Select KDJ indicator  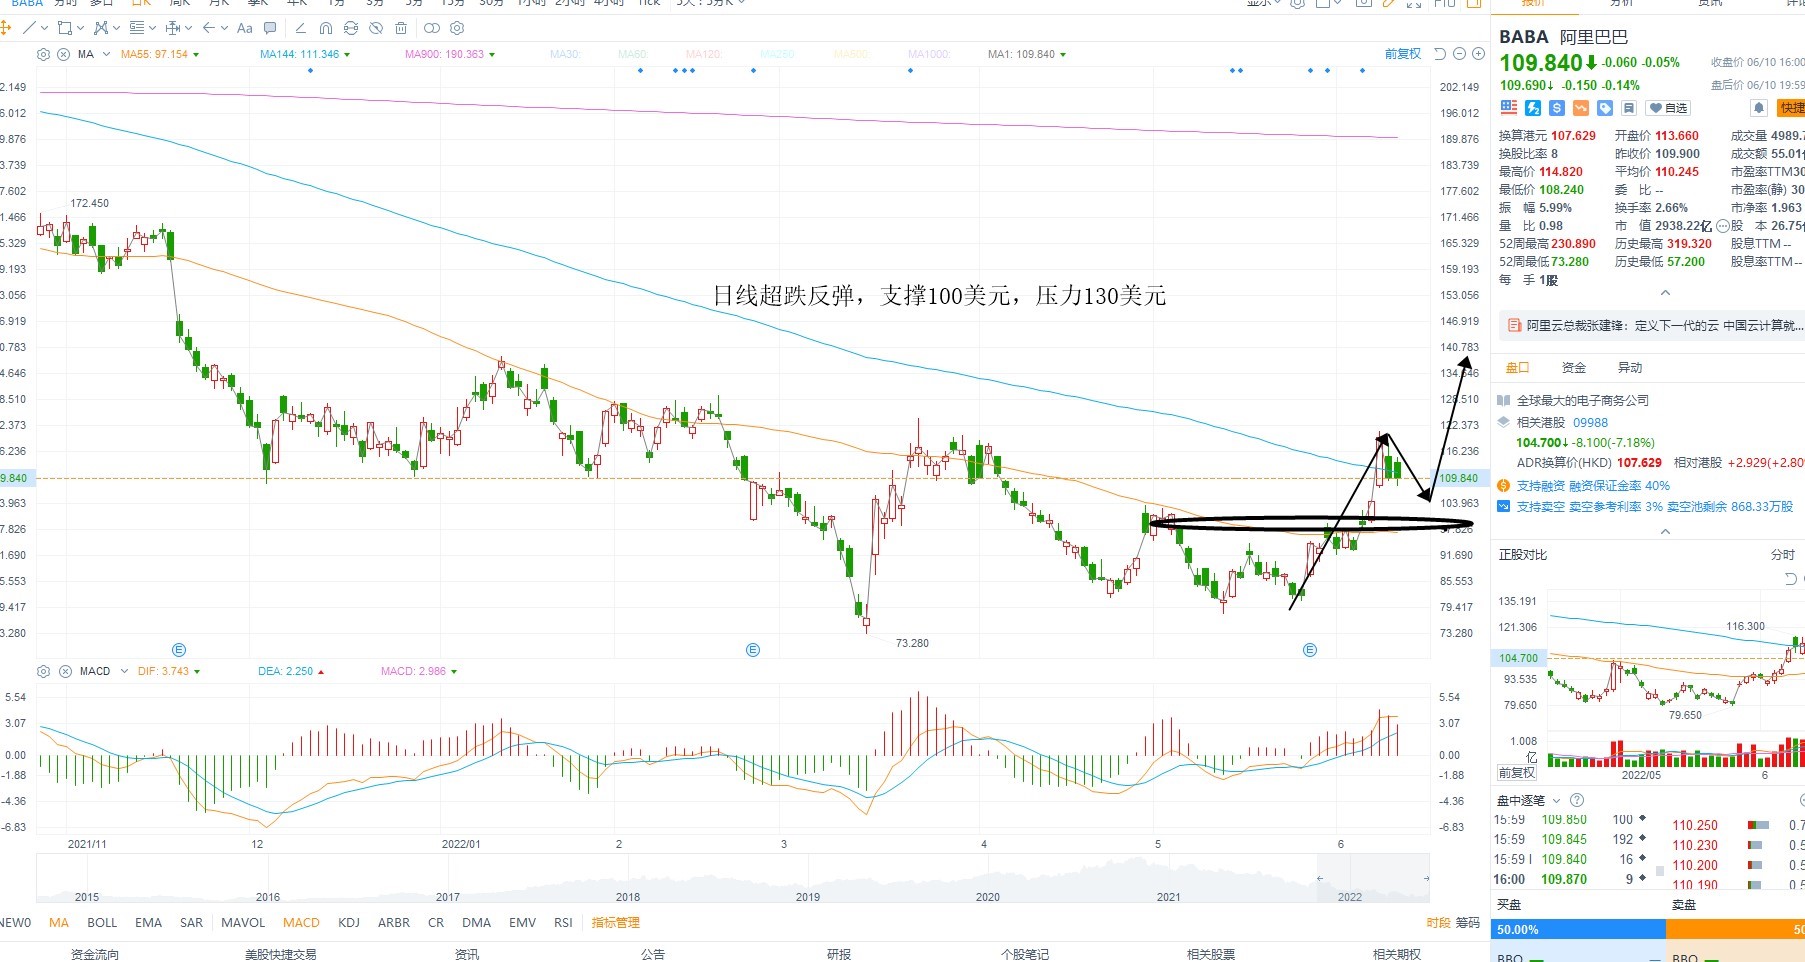click(349, 923)
